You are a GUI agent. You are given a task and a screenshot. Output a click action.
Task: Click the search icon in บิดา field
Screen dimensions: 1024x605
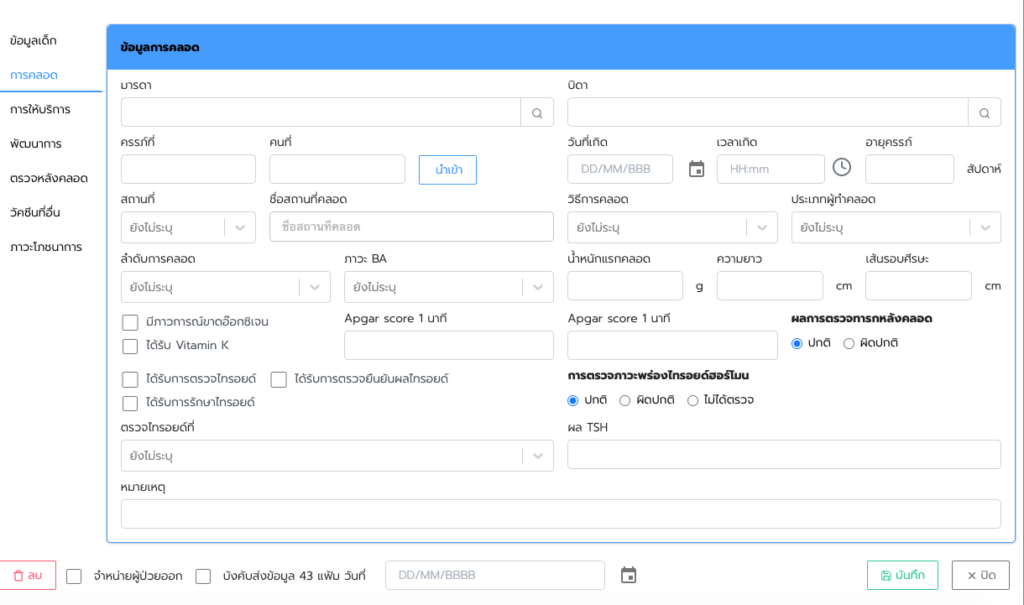[984, 113]
